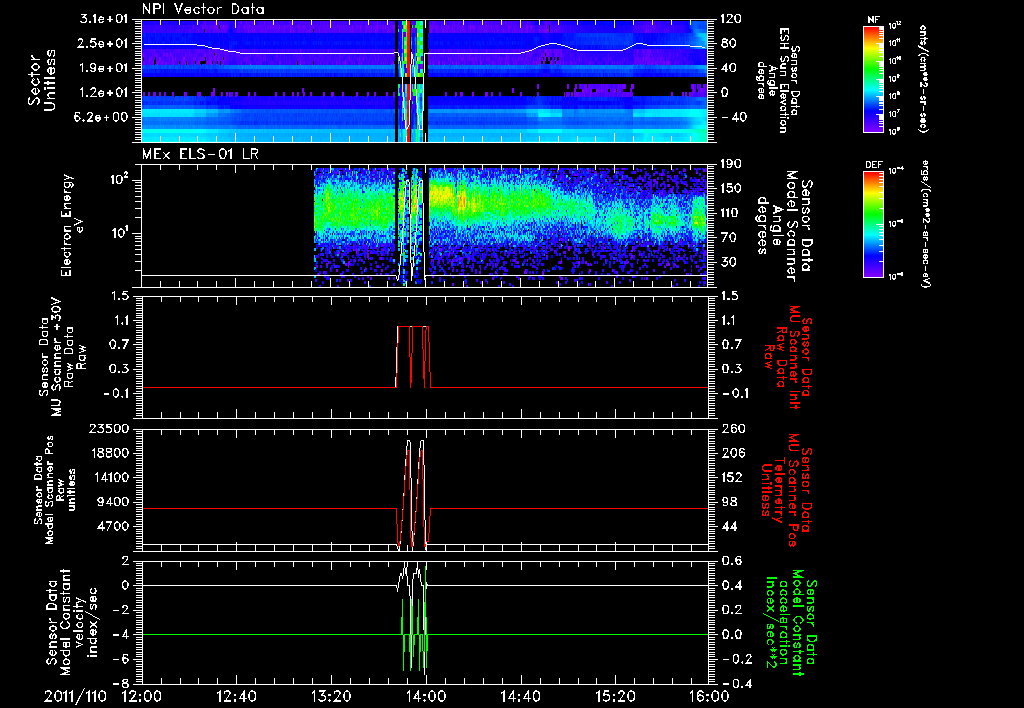Viewport: 1024px width, 708px height.
Task: Click the "0.6" acceleration tick value
Action: click(731, 561)
